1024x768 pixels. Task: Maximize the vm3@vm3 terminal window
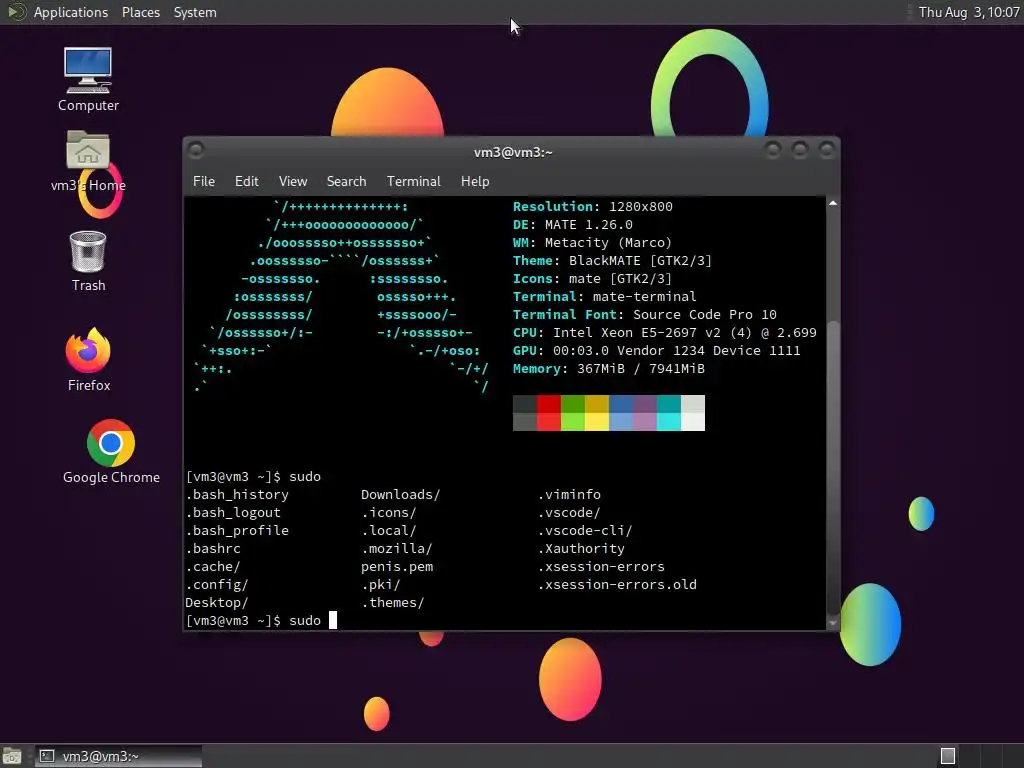coord(800,150)
